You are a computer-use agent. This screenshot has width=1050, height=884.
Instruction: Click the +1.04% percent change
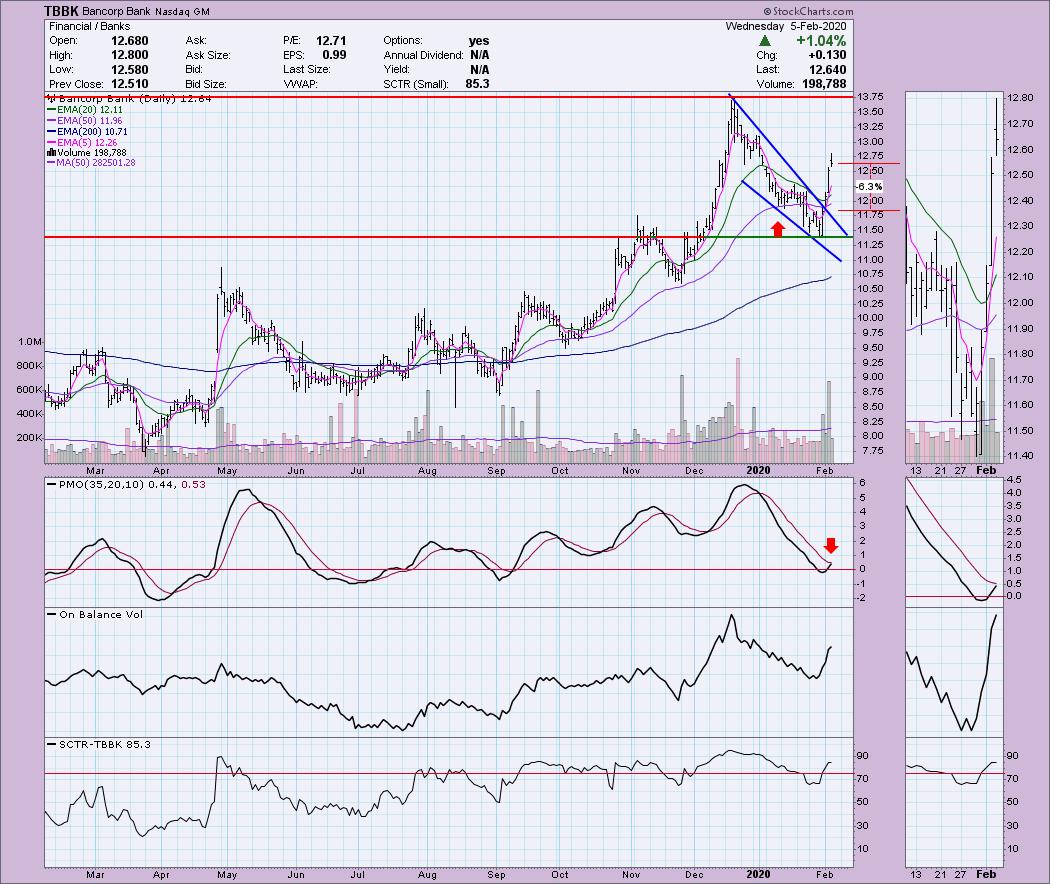(x=821, y=41)
